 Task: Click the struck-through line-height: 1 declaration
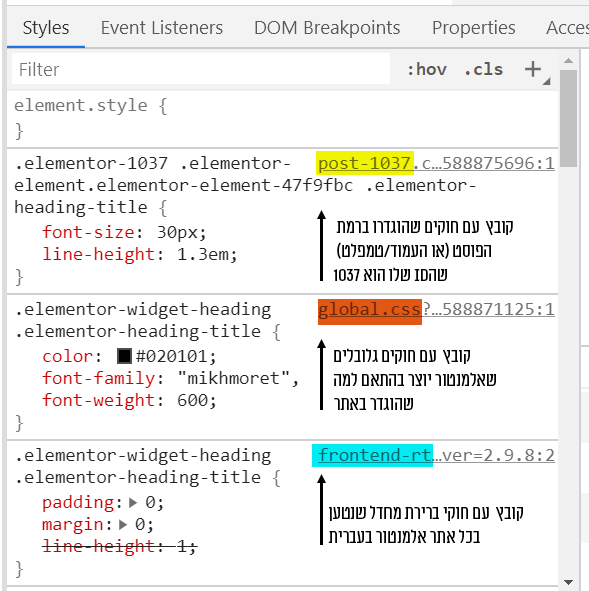pyautogui.click(x=119, y=547)
